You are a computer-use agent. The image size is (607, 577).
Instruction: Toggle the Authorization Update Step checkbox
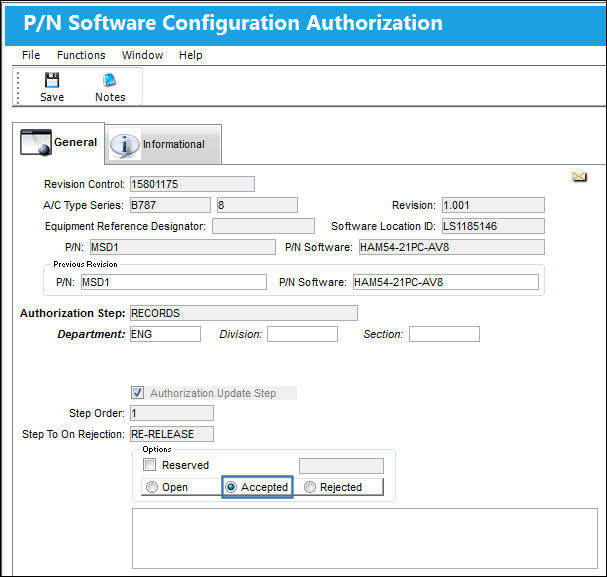point(137,393)
